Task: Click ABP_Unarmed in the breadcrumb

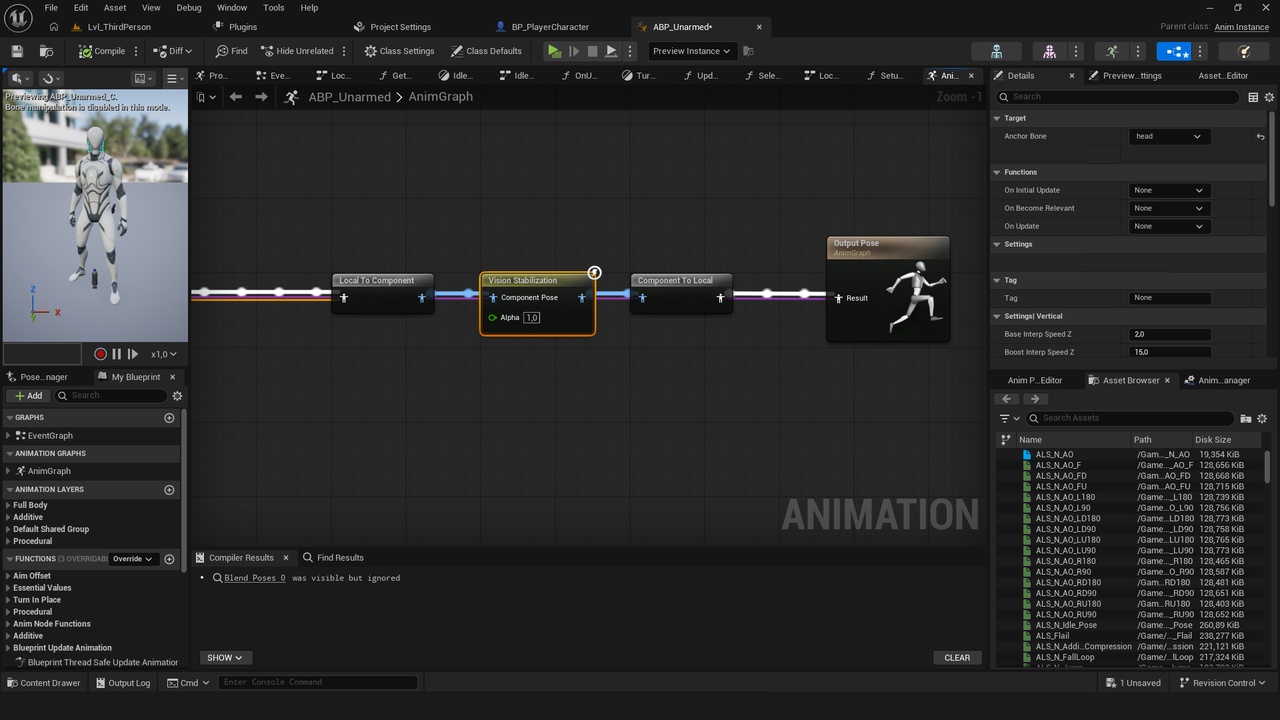Action: click(x=349, y=97)
